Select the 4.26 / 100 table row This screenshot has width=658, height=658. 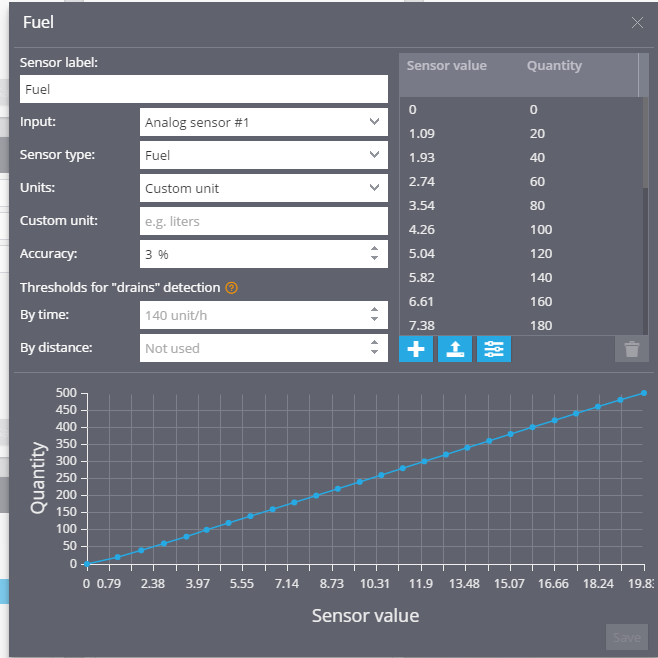(x=521, y=230)
